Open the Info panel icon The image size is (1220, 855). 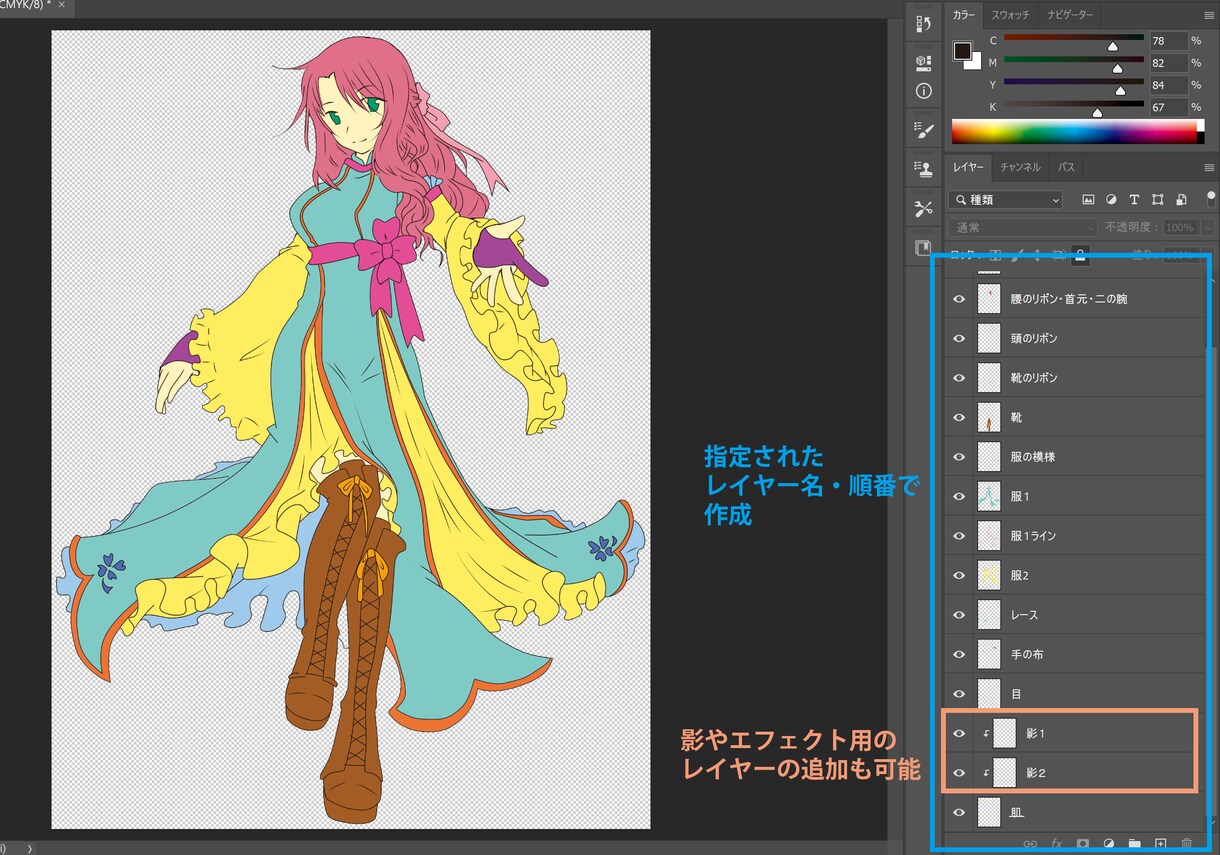(x=923, y=91)
